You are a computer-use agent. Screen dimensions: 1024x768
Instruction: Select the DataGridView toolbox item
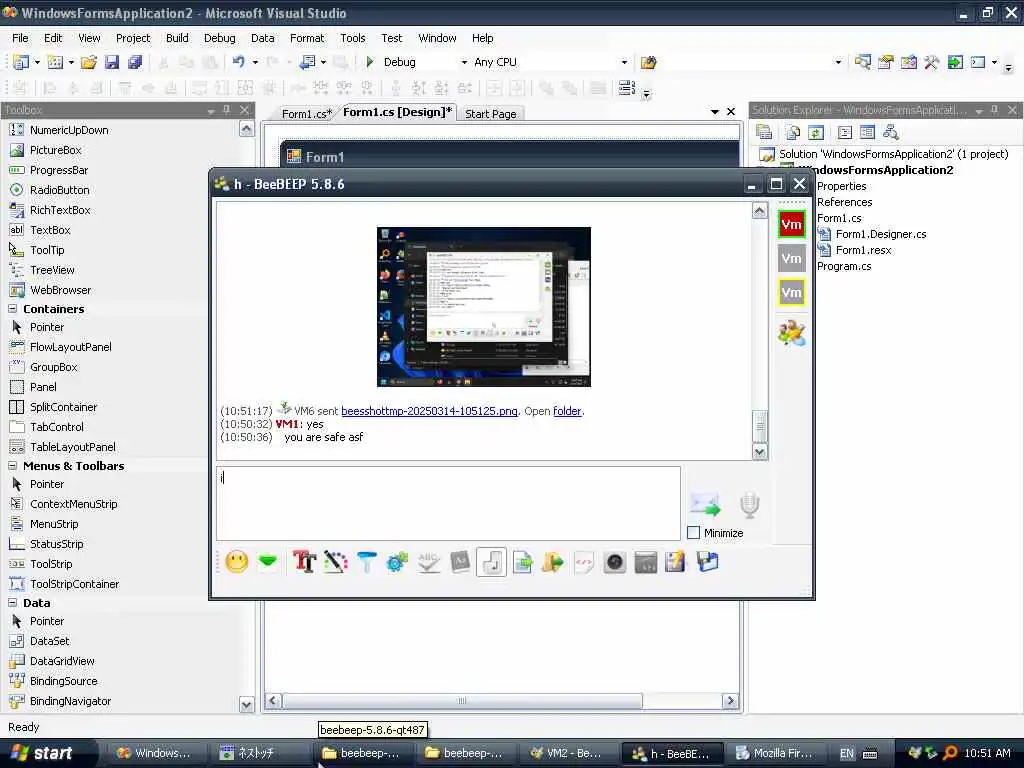coord(62,661)
